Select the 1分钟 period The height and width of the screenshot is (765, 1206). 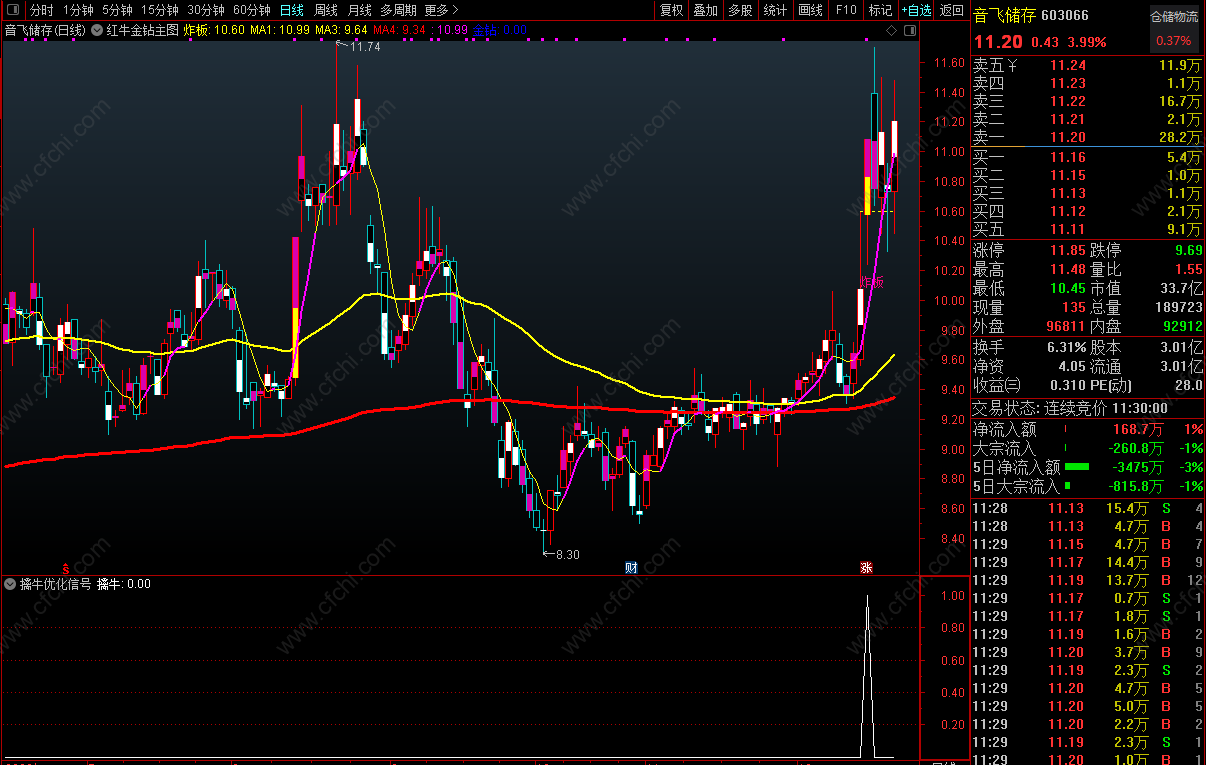[x=78, y=10]
